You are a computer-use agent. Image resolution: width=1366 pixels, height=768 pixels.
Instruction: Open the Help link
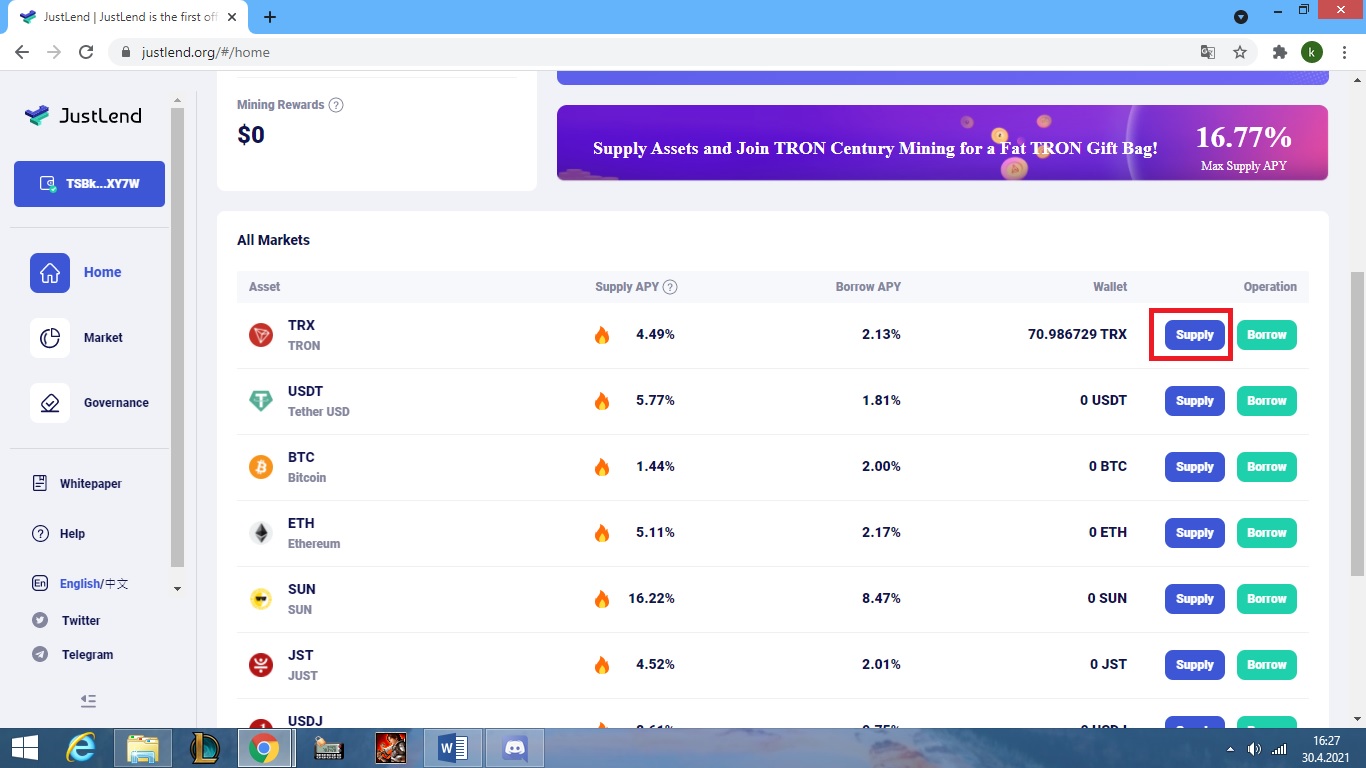click(72, 534)
